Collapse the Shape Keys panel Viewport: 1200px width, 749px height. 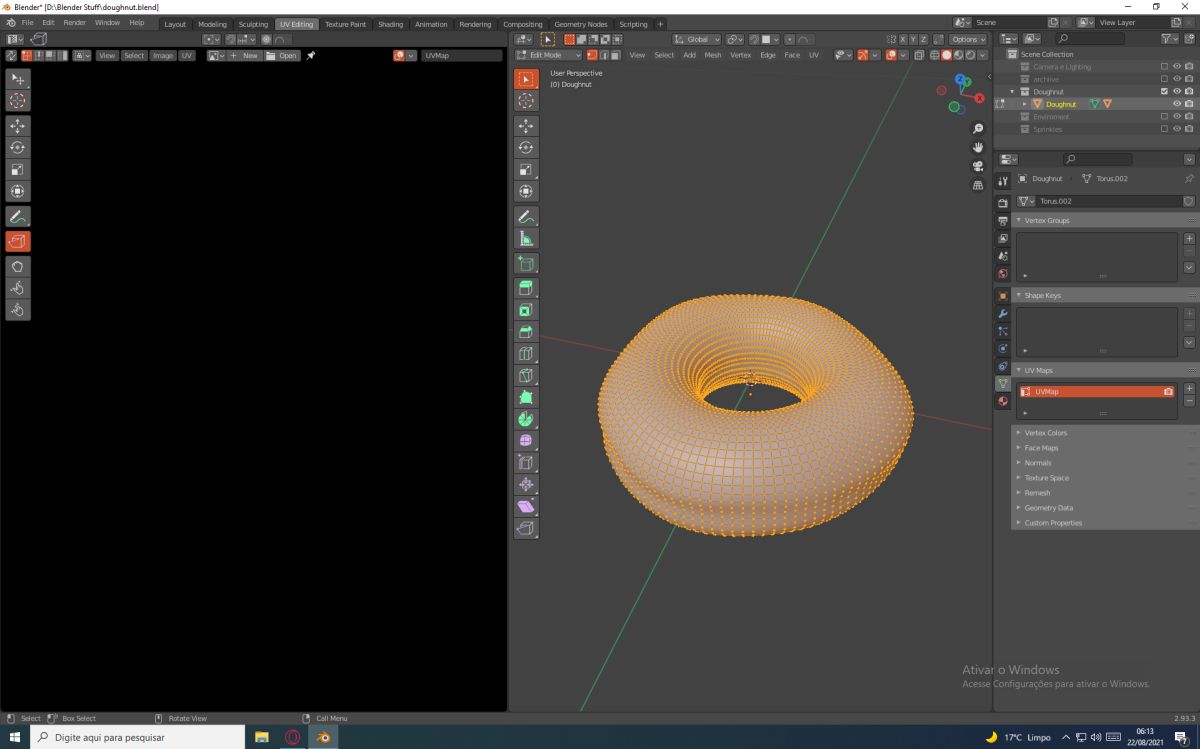pyautogui.click(x=1020, y=295)
